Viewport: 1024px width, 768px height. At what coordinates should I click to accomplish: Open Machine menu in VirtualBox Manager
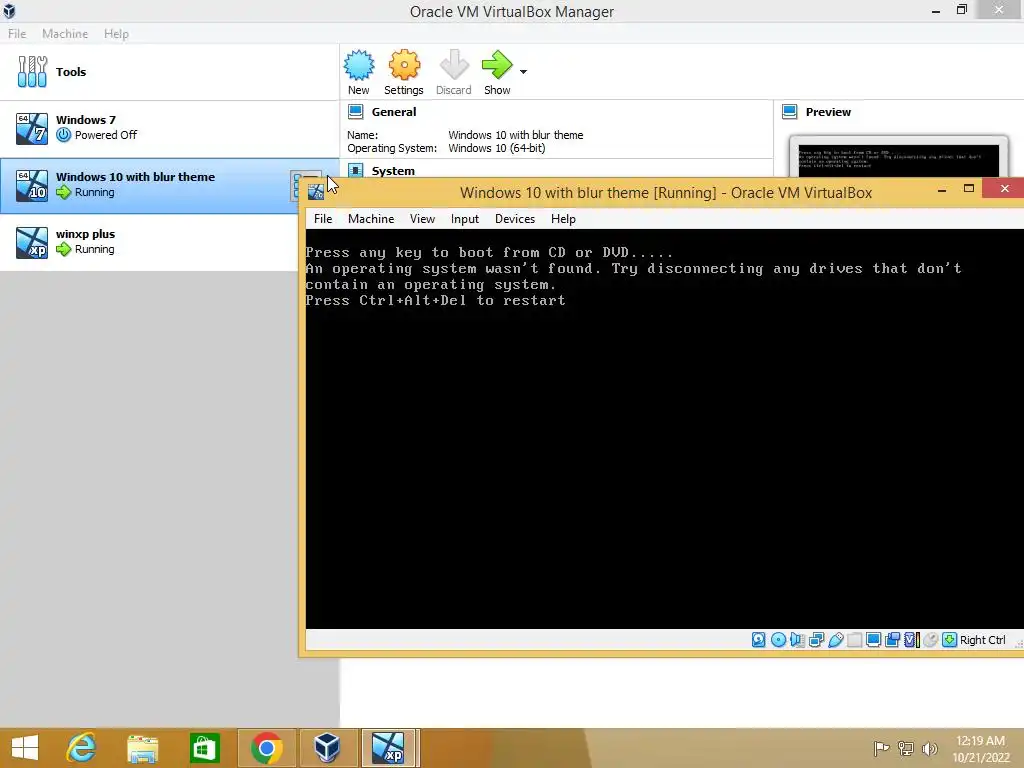click(x=65, y=33)
